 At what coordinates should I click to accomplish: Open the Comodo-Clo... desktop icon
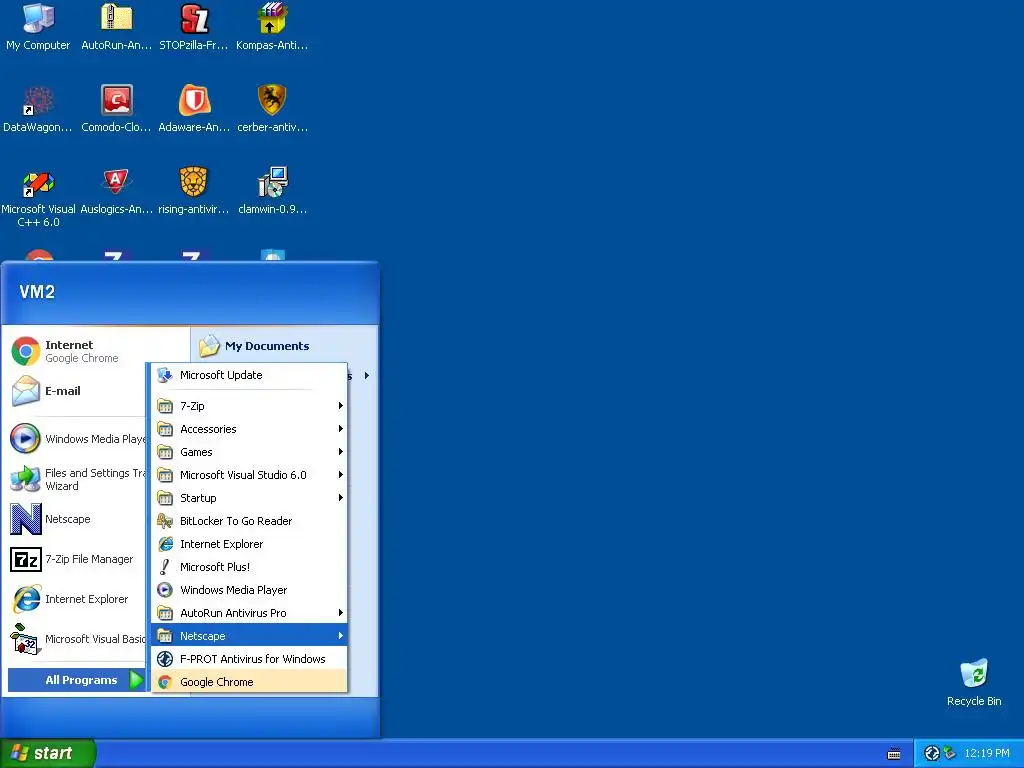[x=116, y=109]
